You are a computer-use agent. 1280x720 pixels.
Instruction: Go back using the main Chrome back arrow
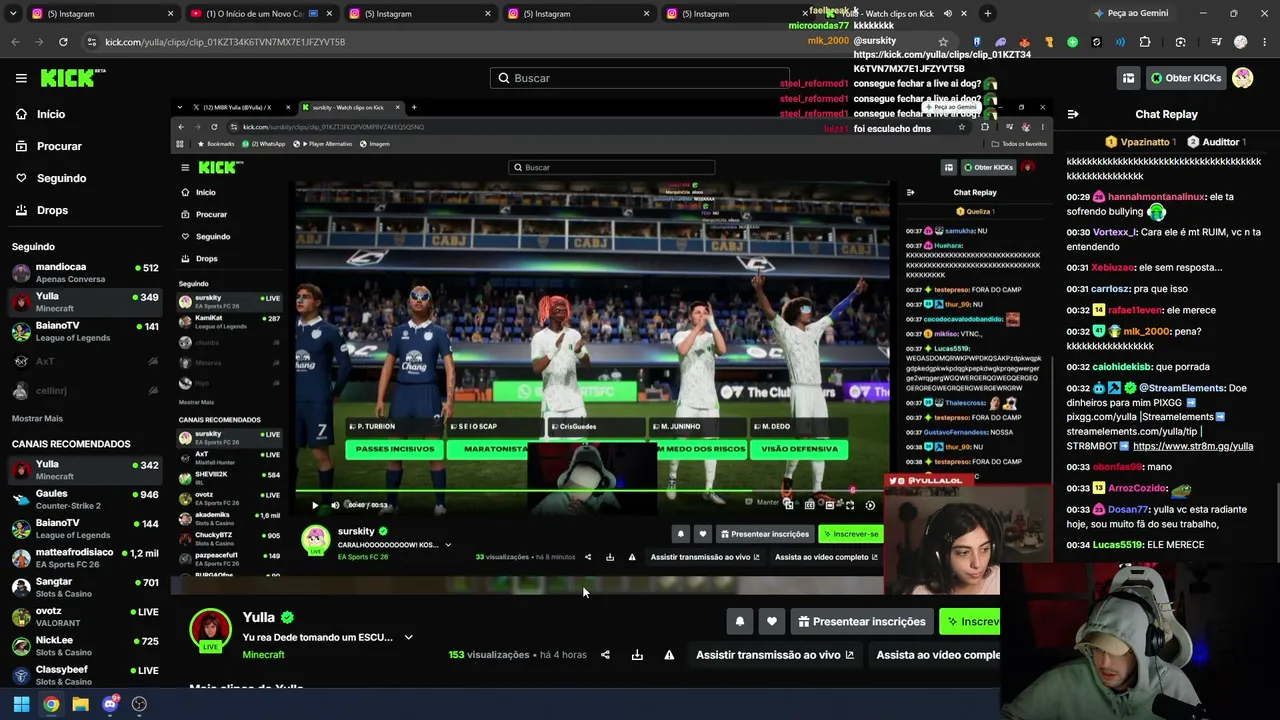pos(15,42)
